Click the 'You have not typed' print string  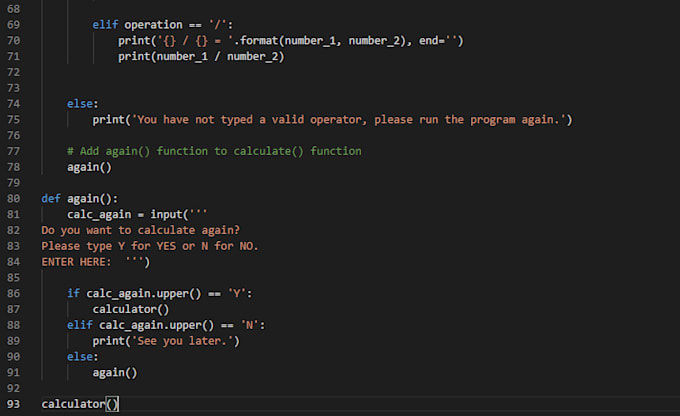tap(349, 120)
